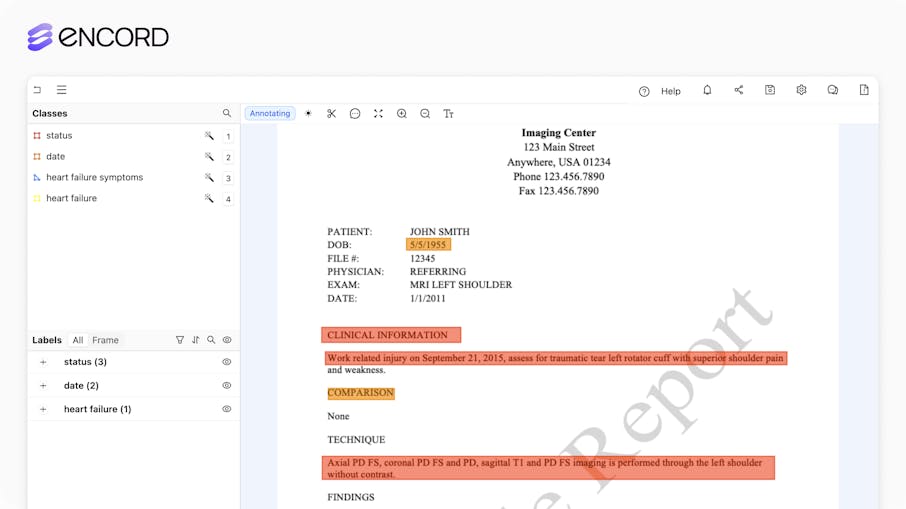Expand the status (3) label group
Image resolution: width=906 pixels, height=509 pixels.
(43, 362)
